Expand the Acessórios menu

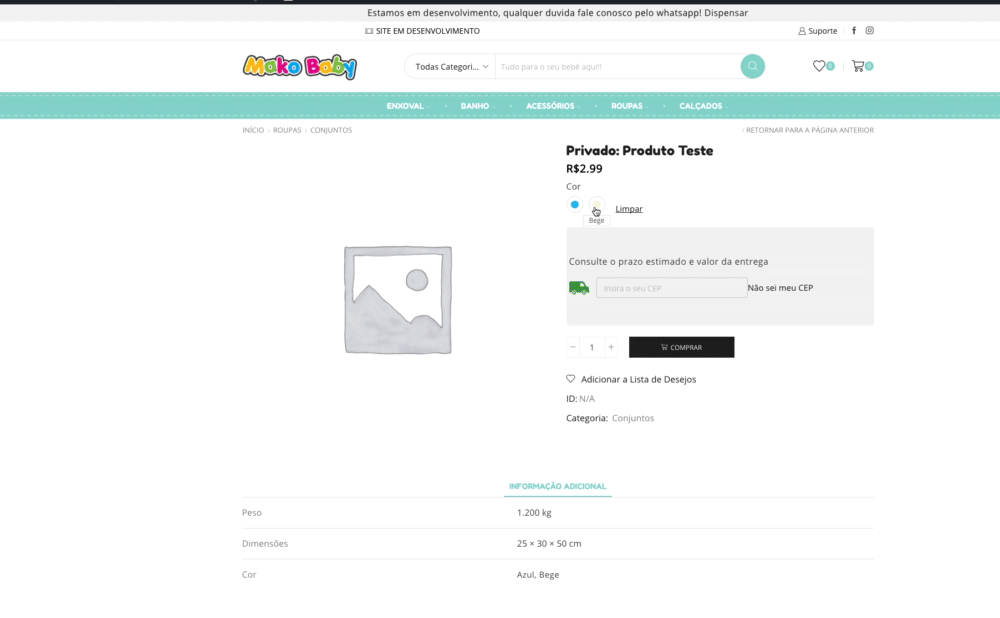coord(551,106)
